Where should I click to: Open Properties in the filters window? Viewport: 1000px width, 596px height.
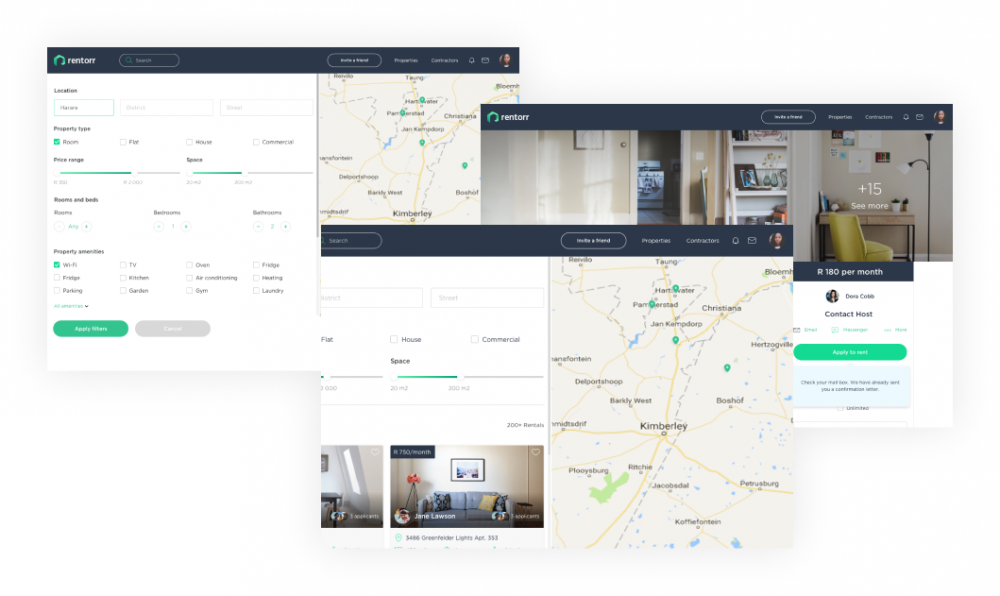pyautogui.click(x=406, y=61)
